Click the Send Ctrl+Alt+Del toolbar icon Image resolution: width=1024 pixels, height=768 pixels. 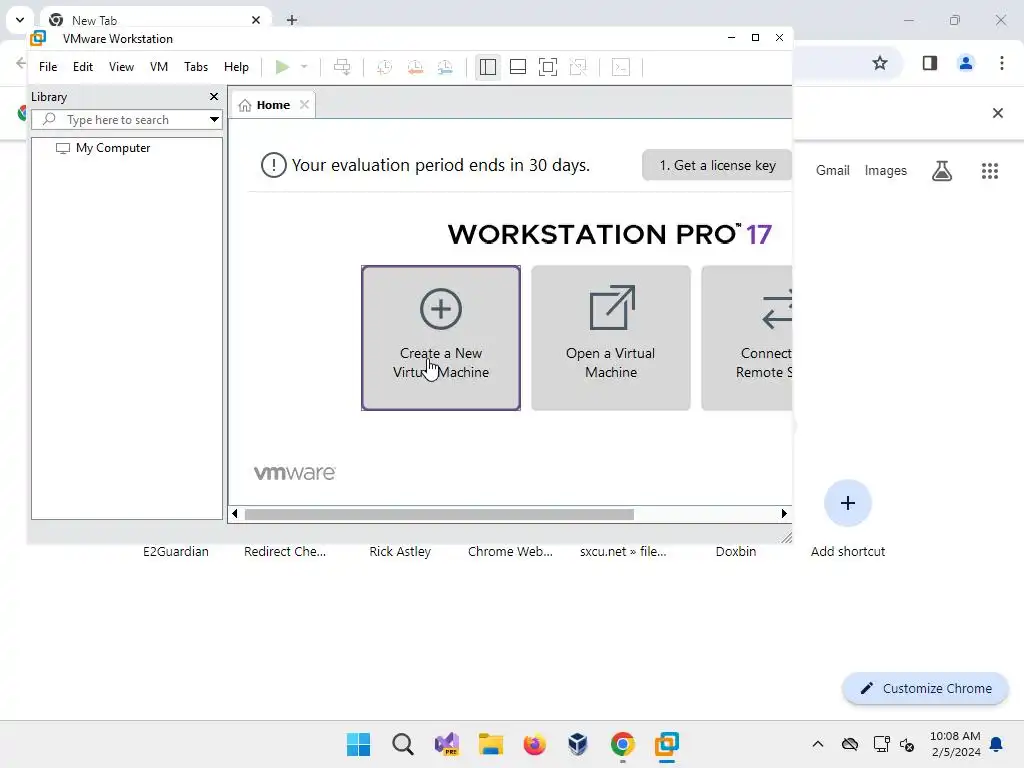pos(342,67)
